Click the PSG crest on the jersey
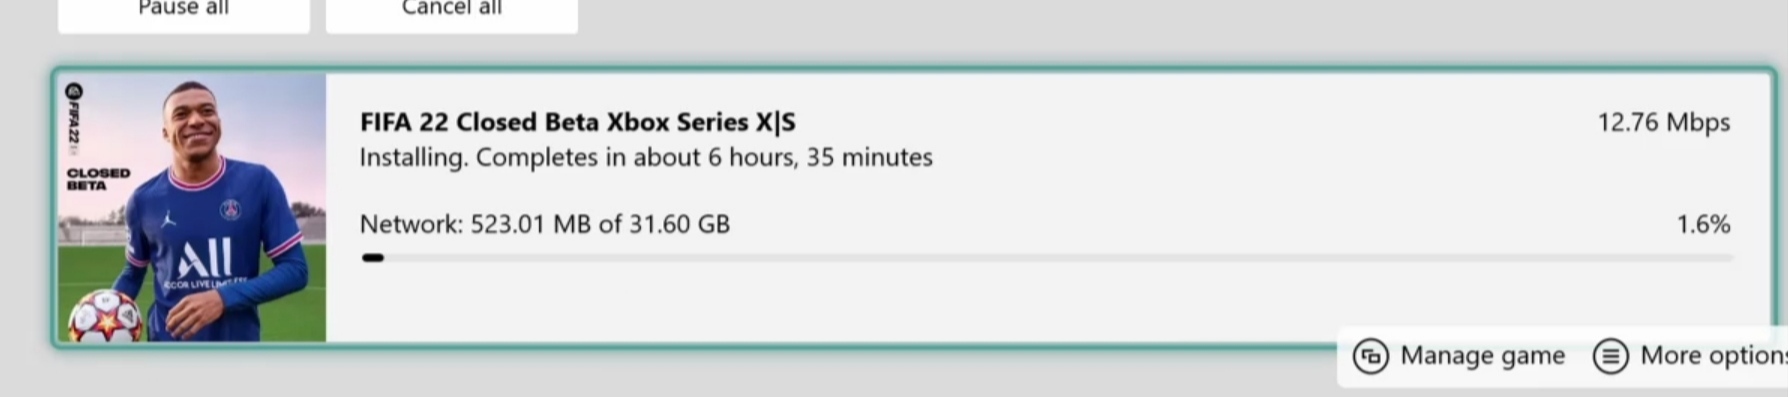The image size is (1788, 397). coord(231,210)
